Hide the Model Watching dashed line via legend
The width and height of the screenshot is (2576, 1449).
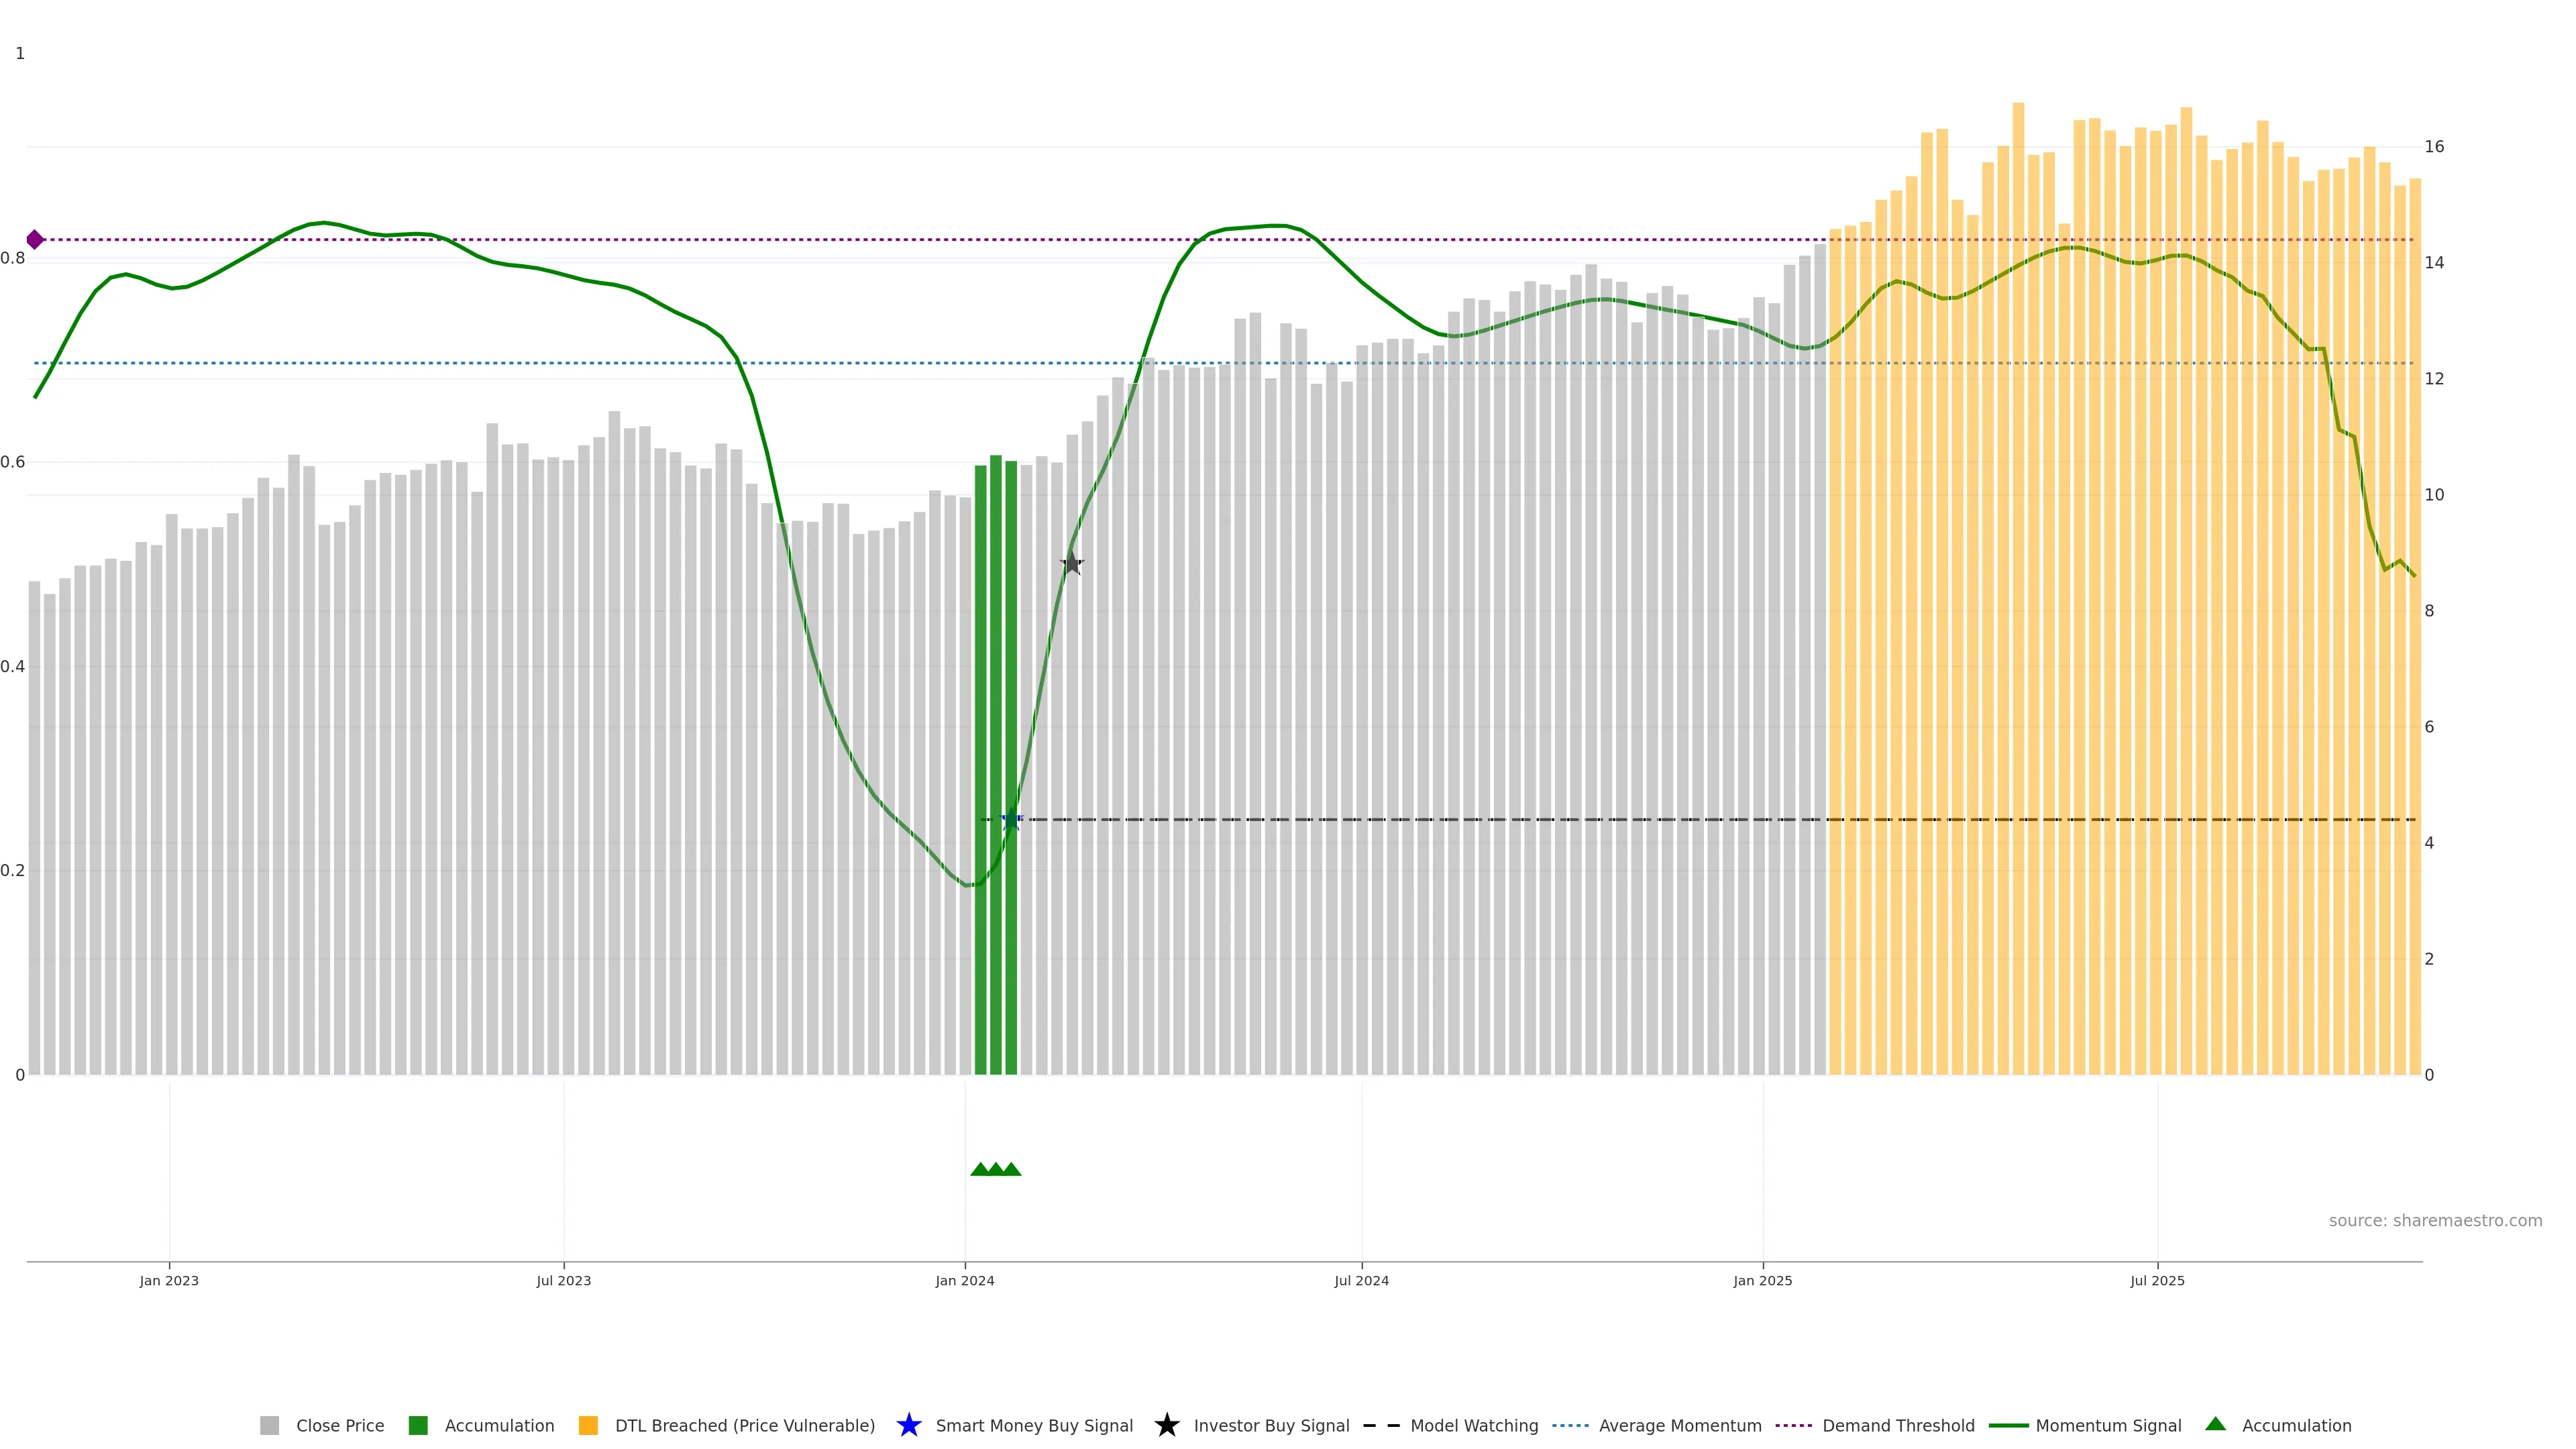[1473, 1425]
